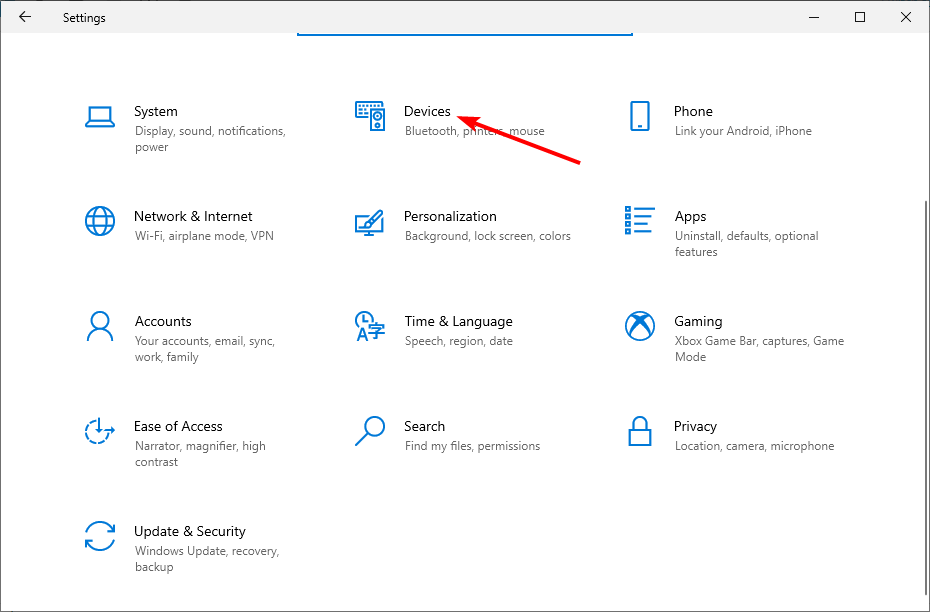930x612 pixels.
Task: Click 'Display, sound, notifications, power' description
Action: point(210,139)
